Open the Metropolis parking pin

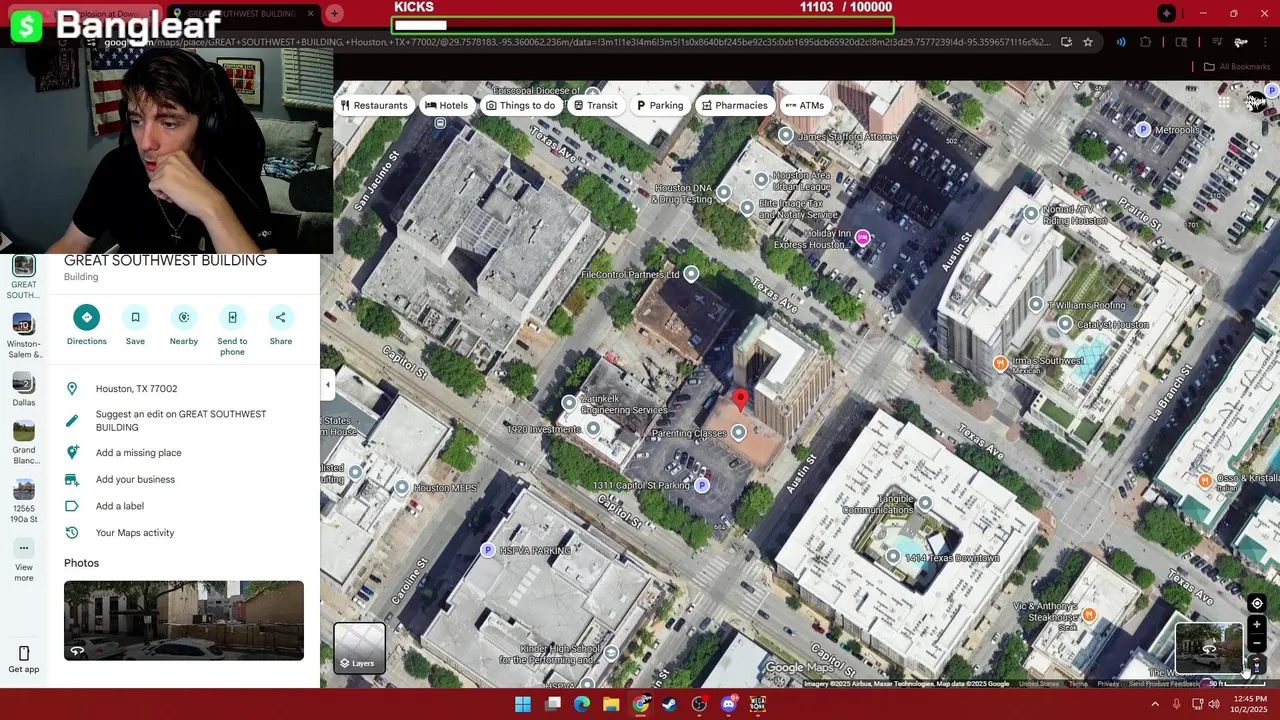(x=1143, y=130)
